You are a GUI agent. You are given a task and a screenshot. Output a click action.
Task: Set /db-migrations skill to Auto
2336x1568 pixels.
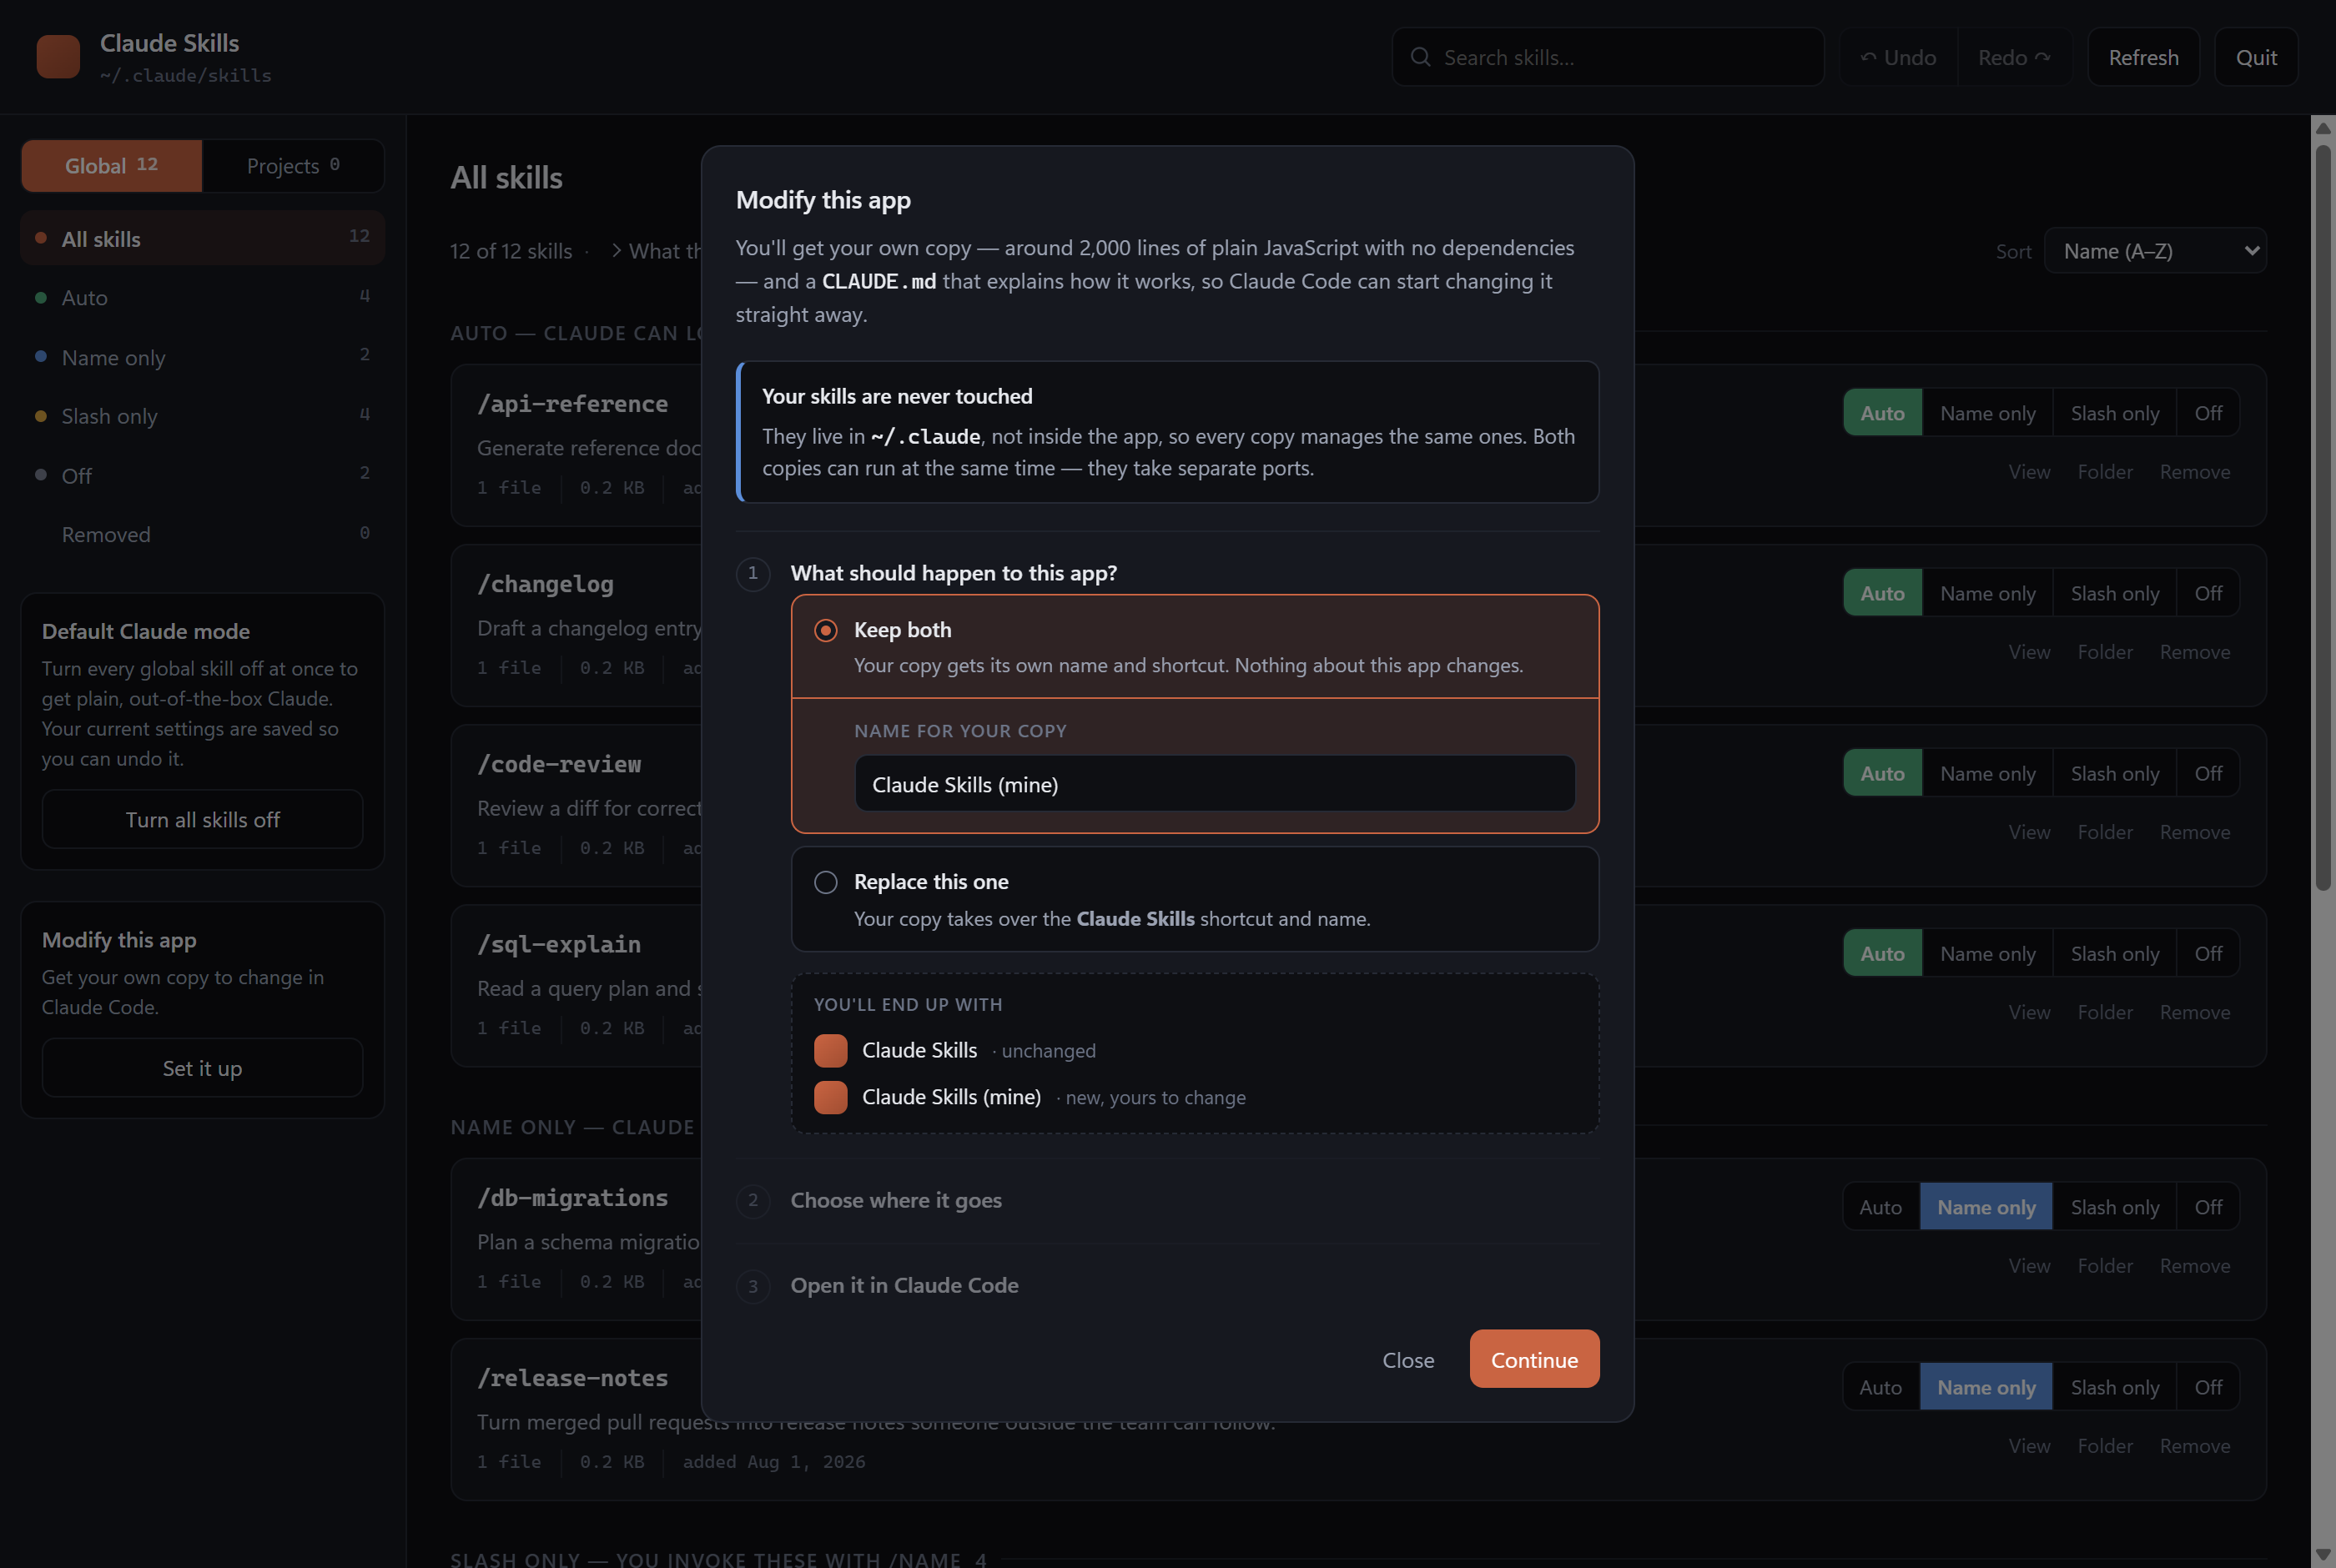[1880, 1207]
